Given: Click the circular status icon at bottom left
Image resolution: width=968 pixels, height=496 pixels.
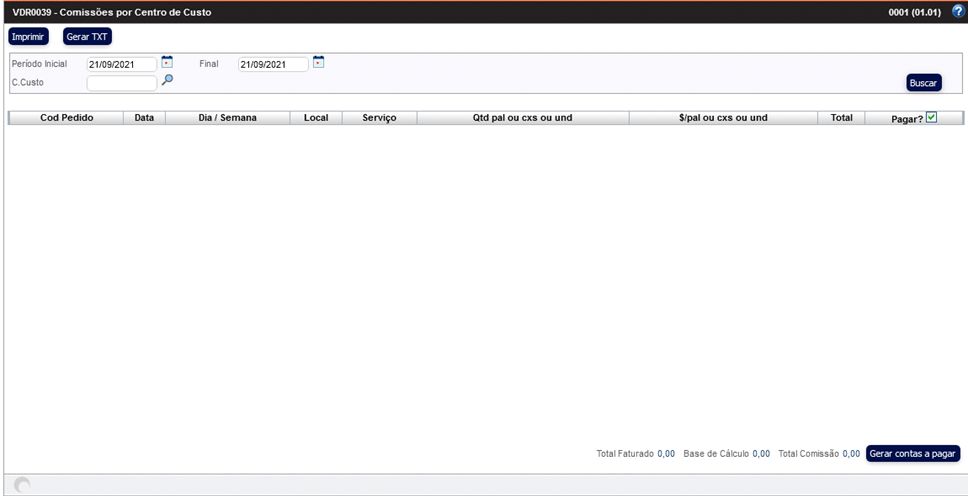Looking at the screenshot, I should coord(21,485).
